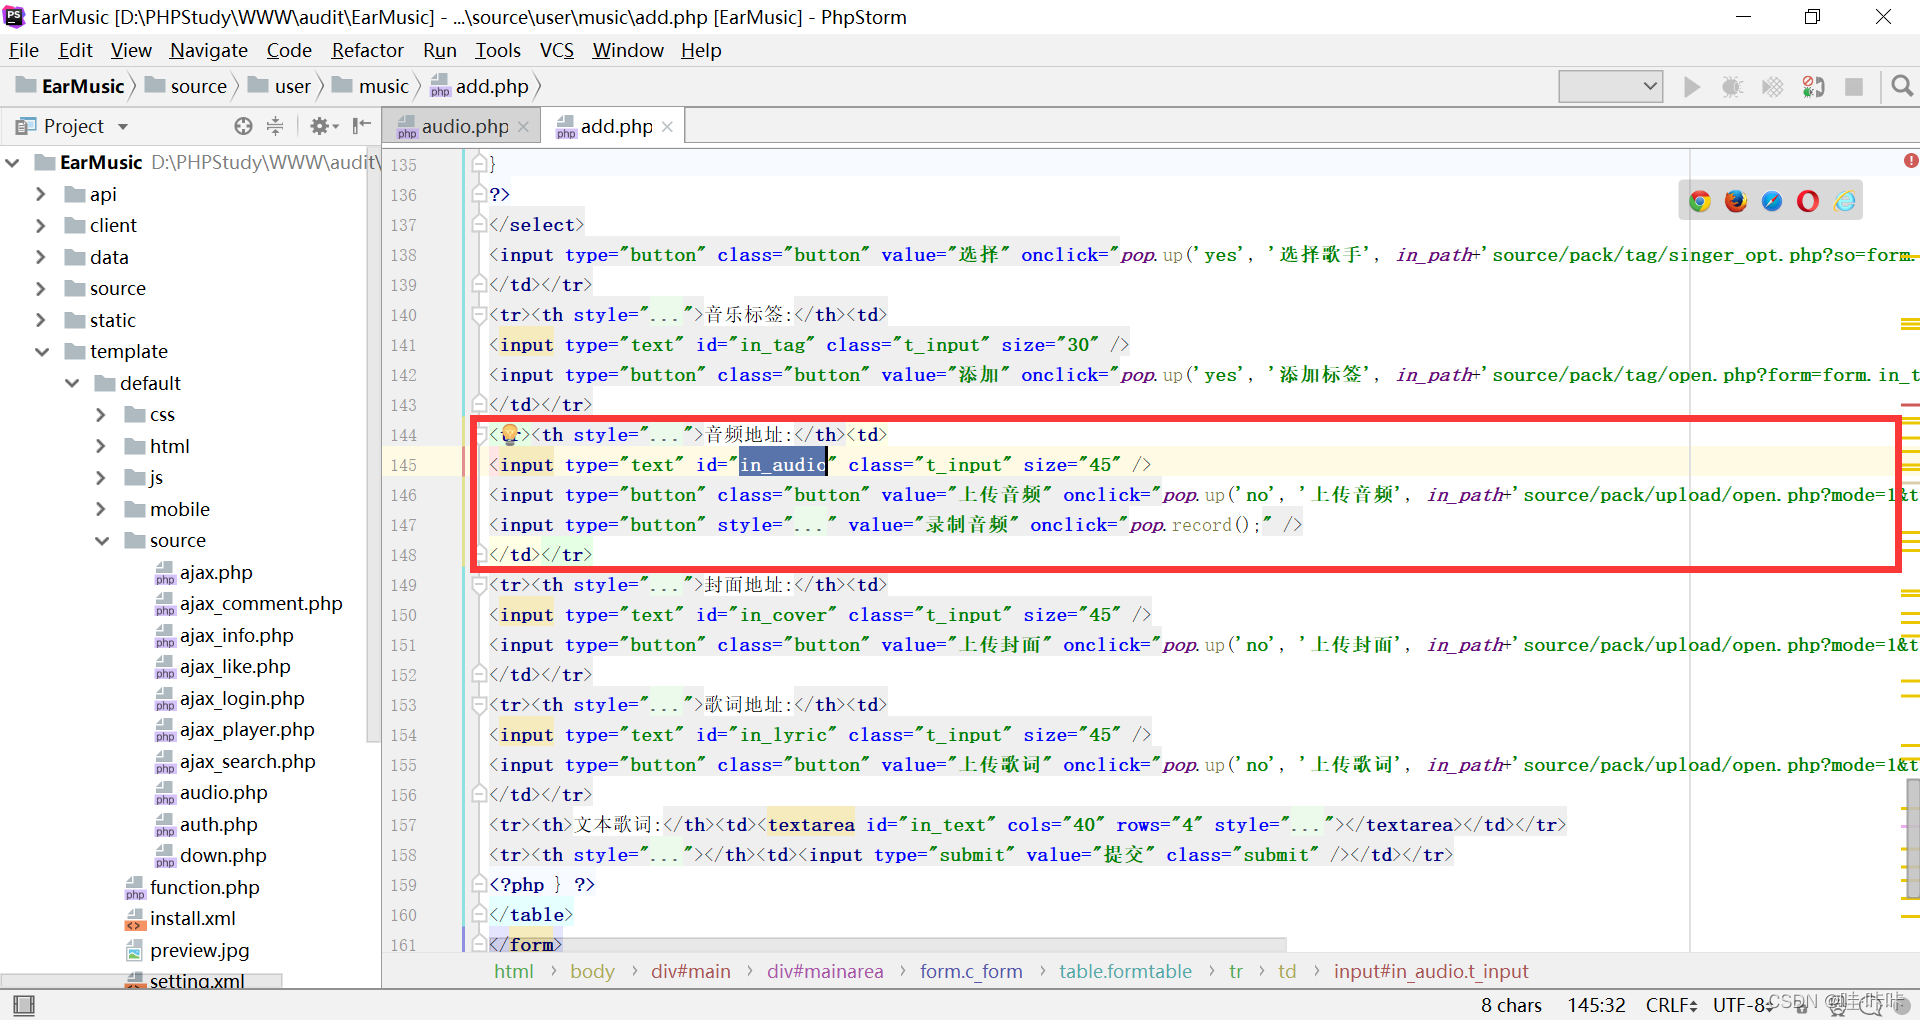The height and width of the screenshot is (1020, 1920).
Task: Open the Window menu
Action: [628, 50]
